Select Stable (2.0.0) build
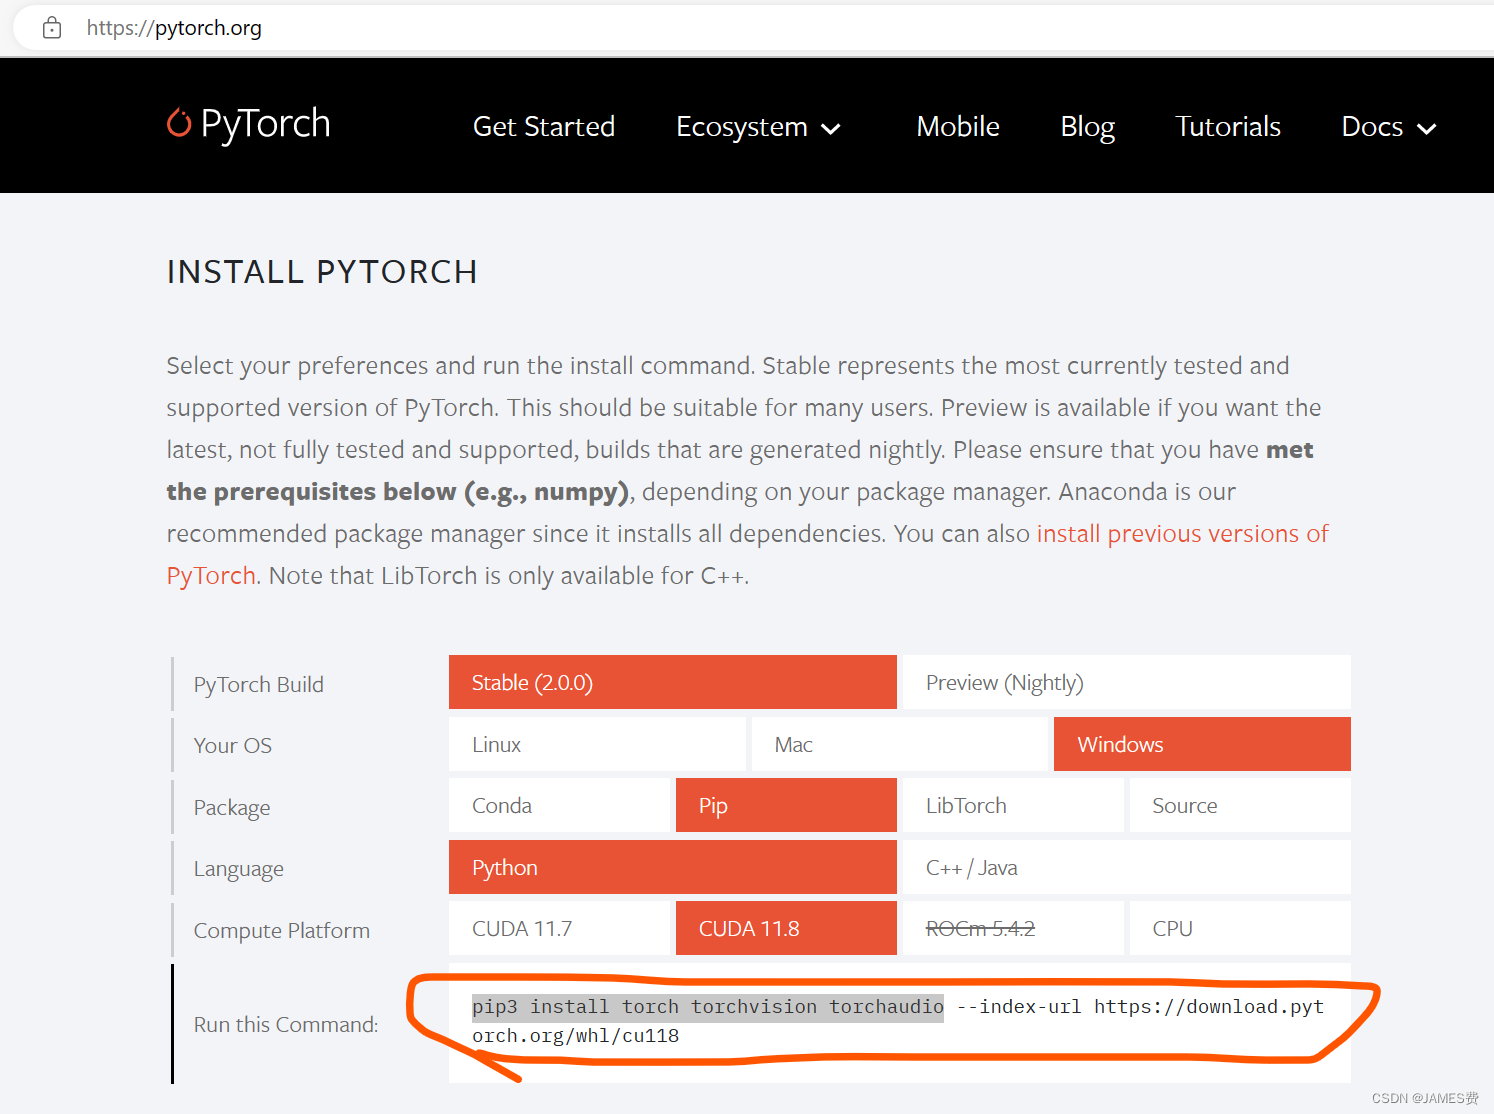 click(x=673, y=682)
